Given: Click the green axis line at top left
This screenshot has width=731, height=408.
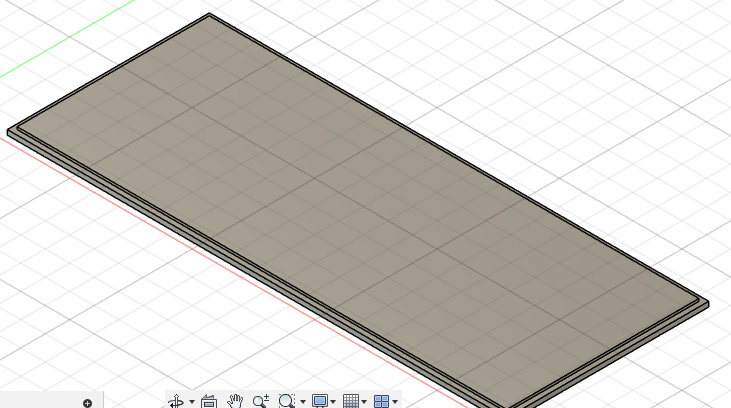Looking at the screenshot, I should coord(70,40).
